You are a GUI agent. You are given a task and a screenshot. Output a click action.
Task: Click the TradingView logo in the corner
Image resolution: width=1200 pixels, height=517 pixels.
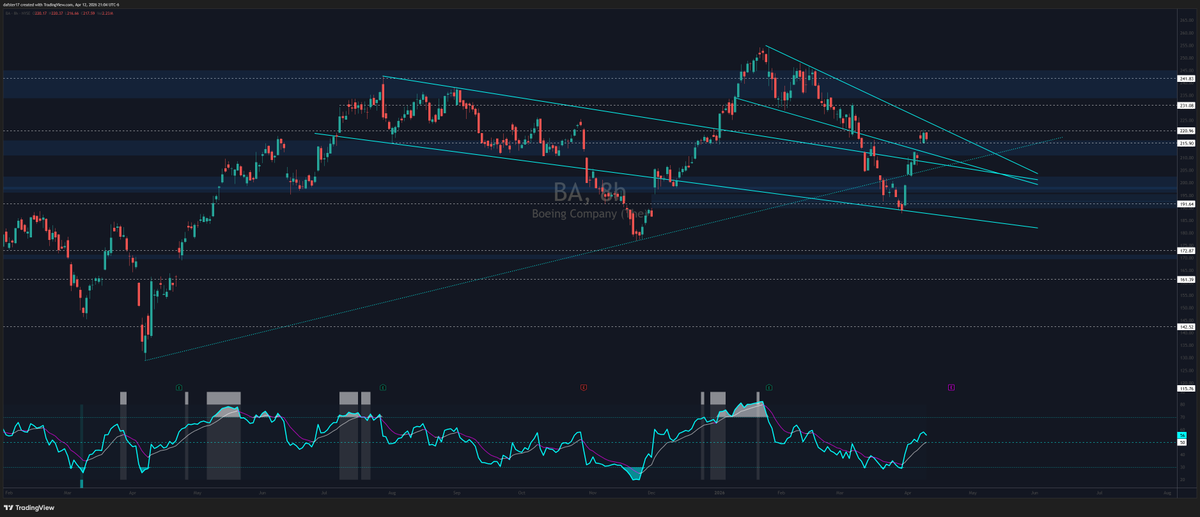point(29,507)
